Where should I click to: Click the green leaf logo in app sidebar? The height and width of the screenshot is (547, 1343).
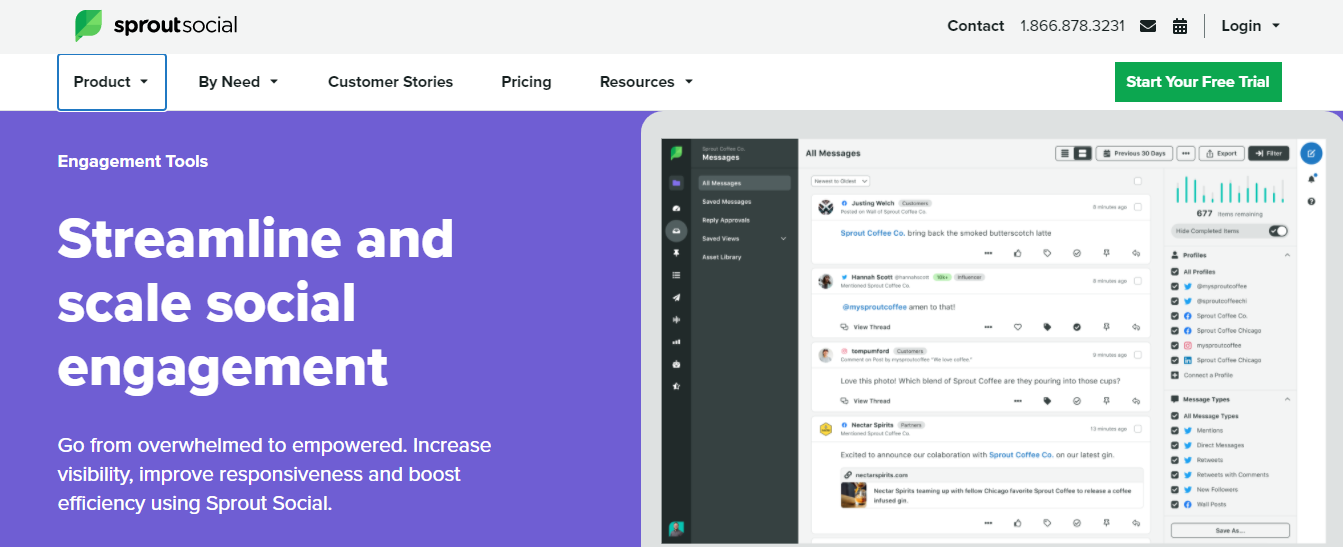(x=677, y=153)
